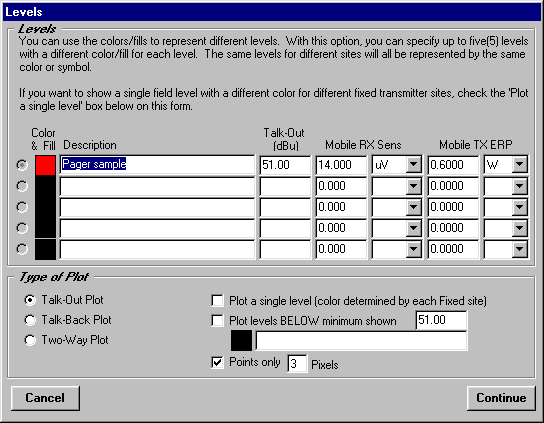Click the Pager sample description field
The width and height of the screenshot is (544, 423).
[x=157, y=164]
